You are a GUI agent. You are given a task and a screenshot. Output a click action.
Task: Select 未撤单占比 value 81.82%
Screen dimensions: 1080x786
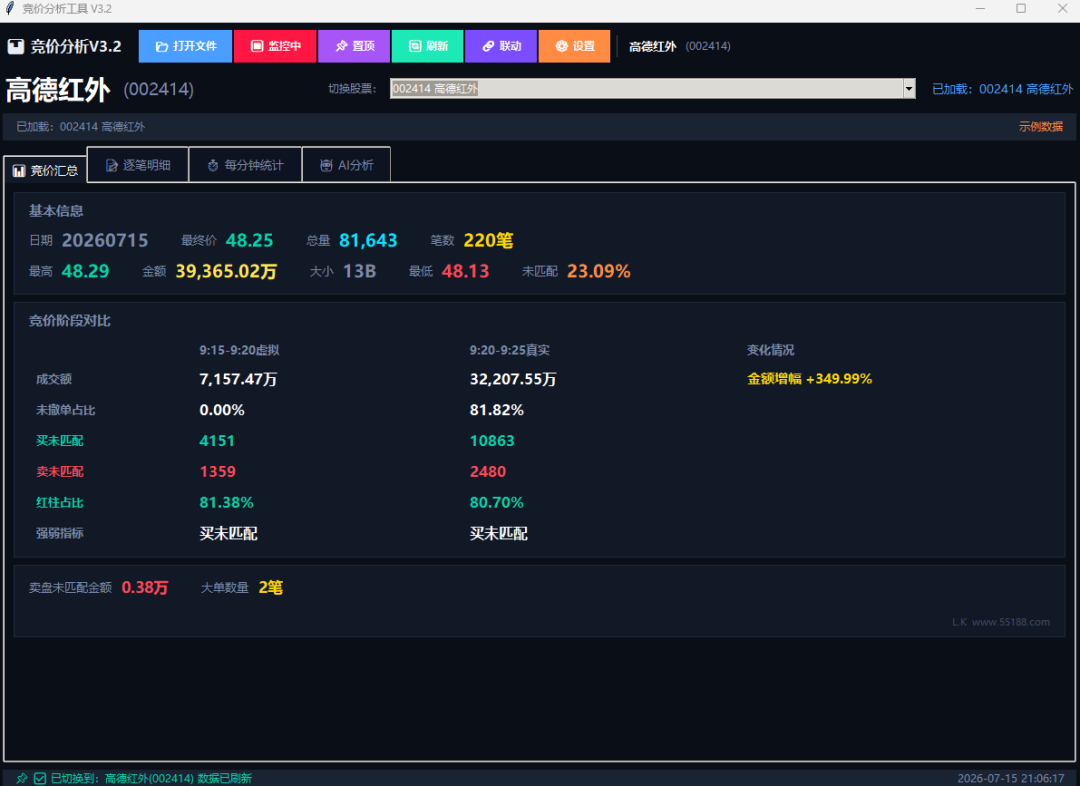click(x=497, y=410)
